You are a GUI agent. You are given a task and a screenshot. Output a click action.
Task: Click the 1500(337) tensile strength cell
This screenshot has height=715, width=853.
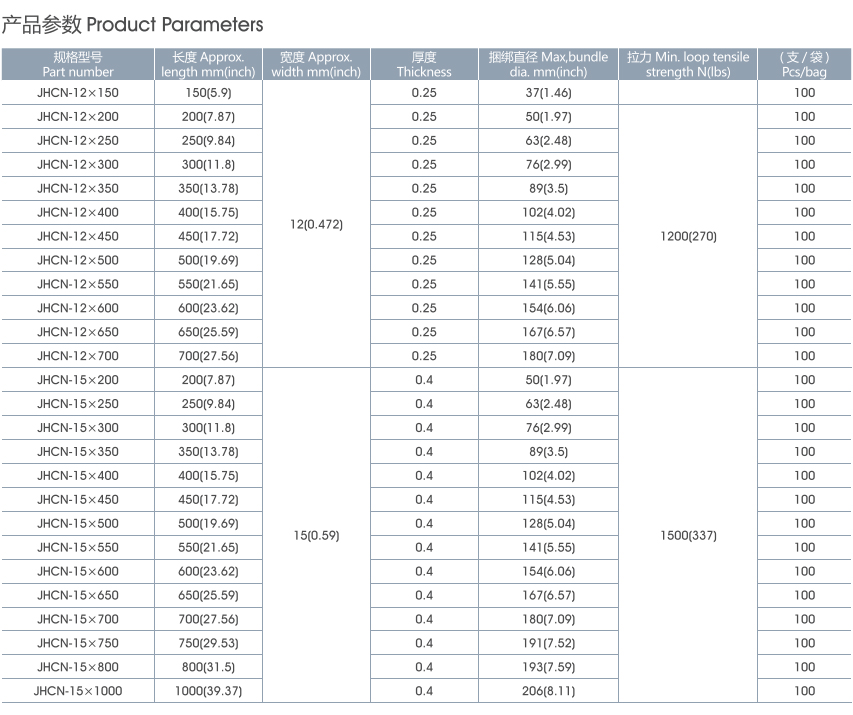coord(688,535)
